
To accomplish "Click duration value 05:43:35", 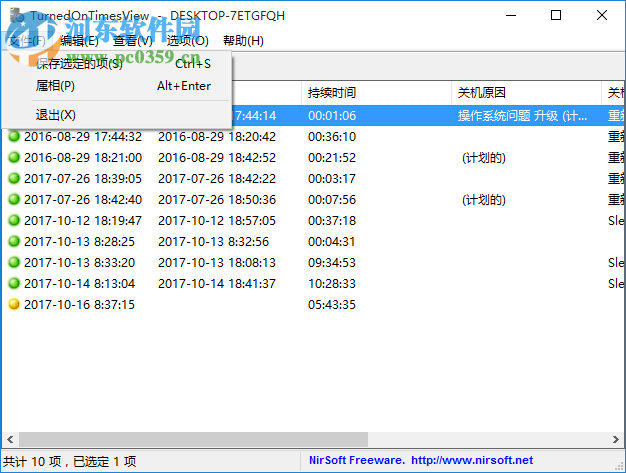I will click(x=332, y=305).
